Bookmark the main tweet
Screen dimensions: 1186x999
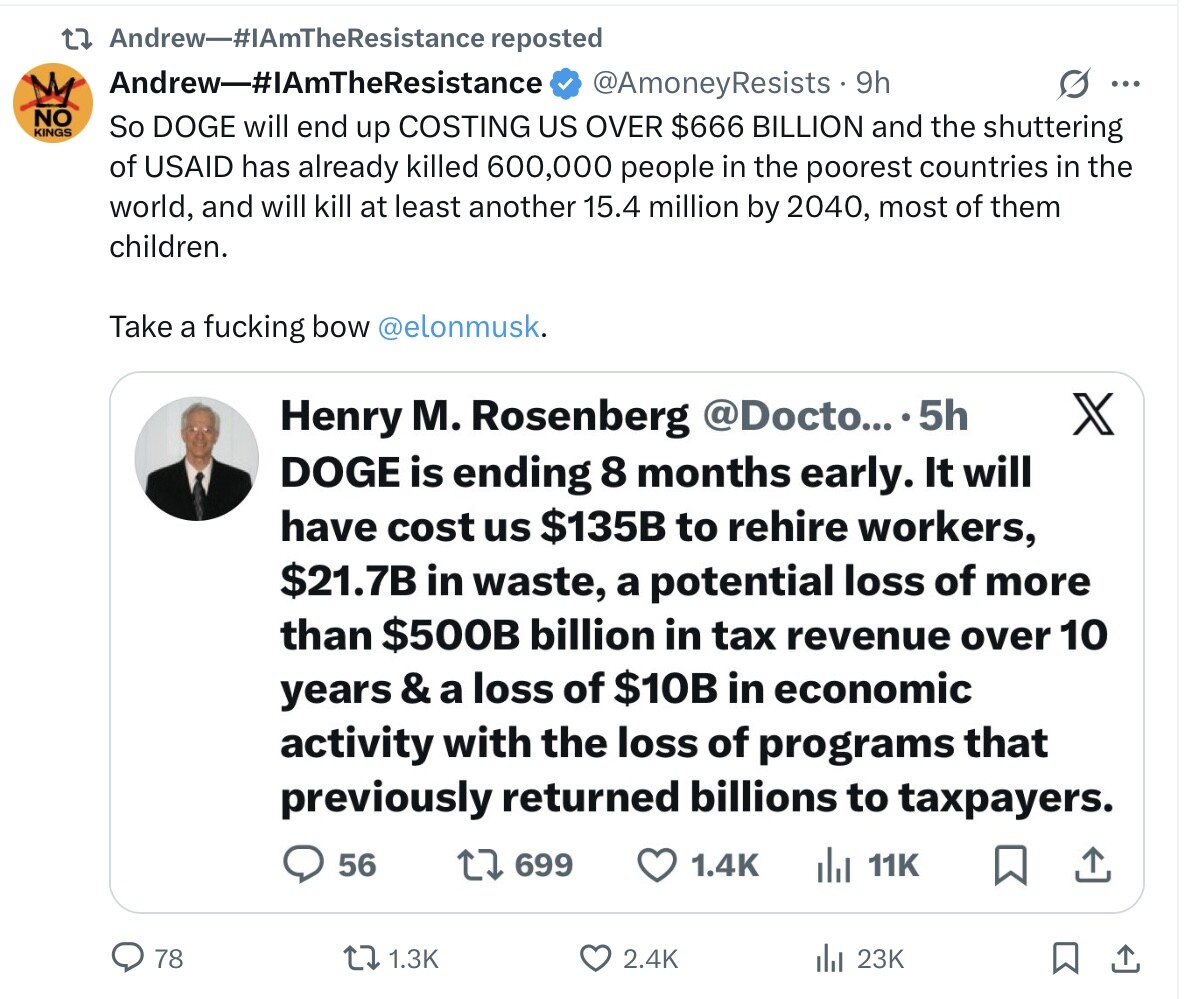point(1066,959)
